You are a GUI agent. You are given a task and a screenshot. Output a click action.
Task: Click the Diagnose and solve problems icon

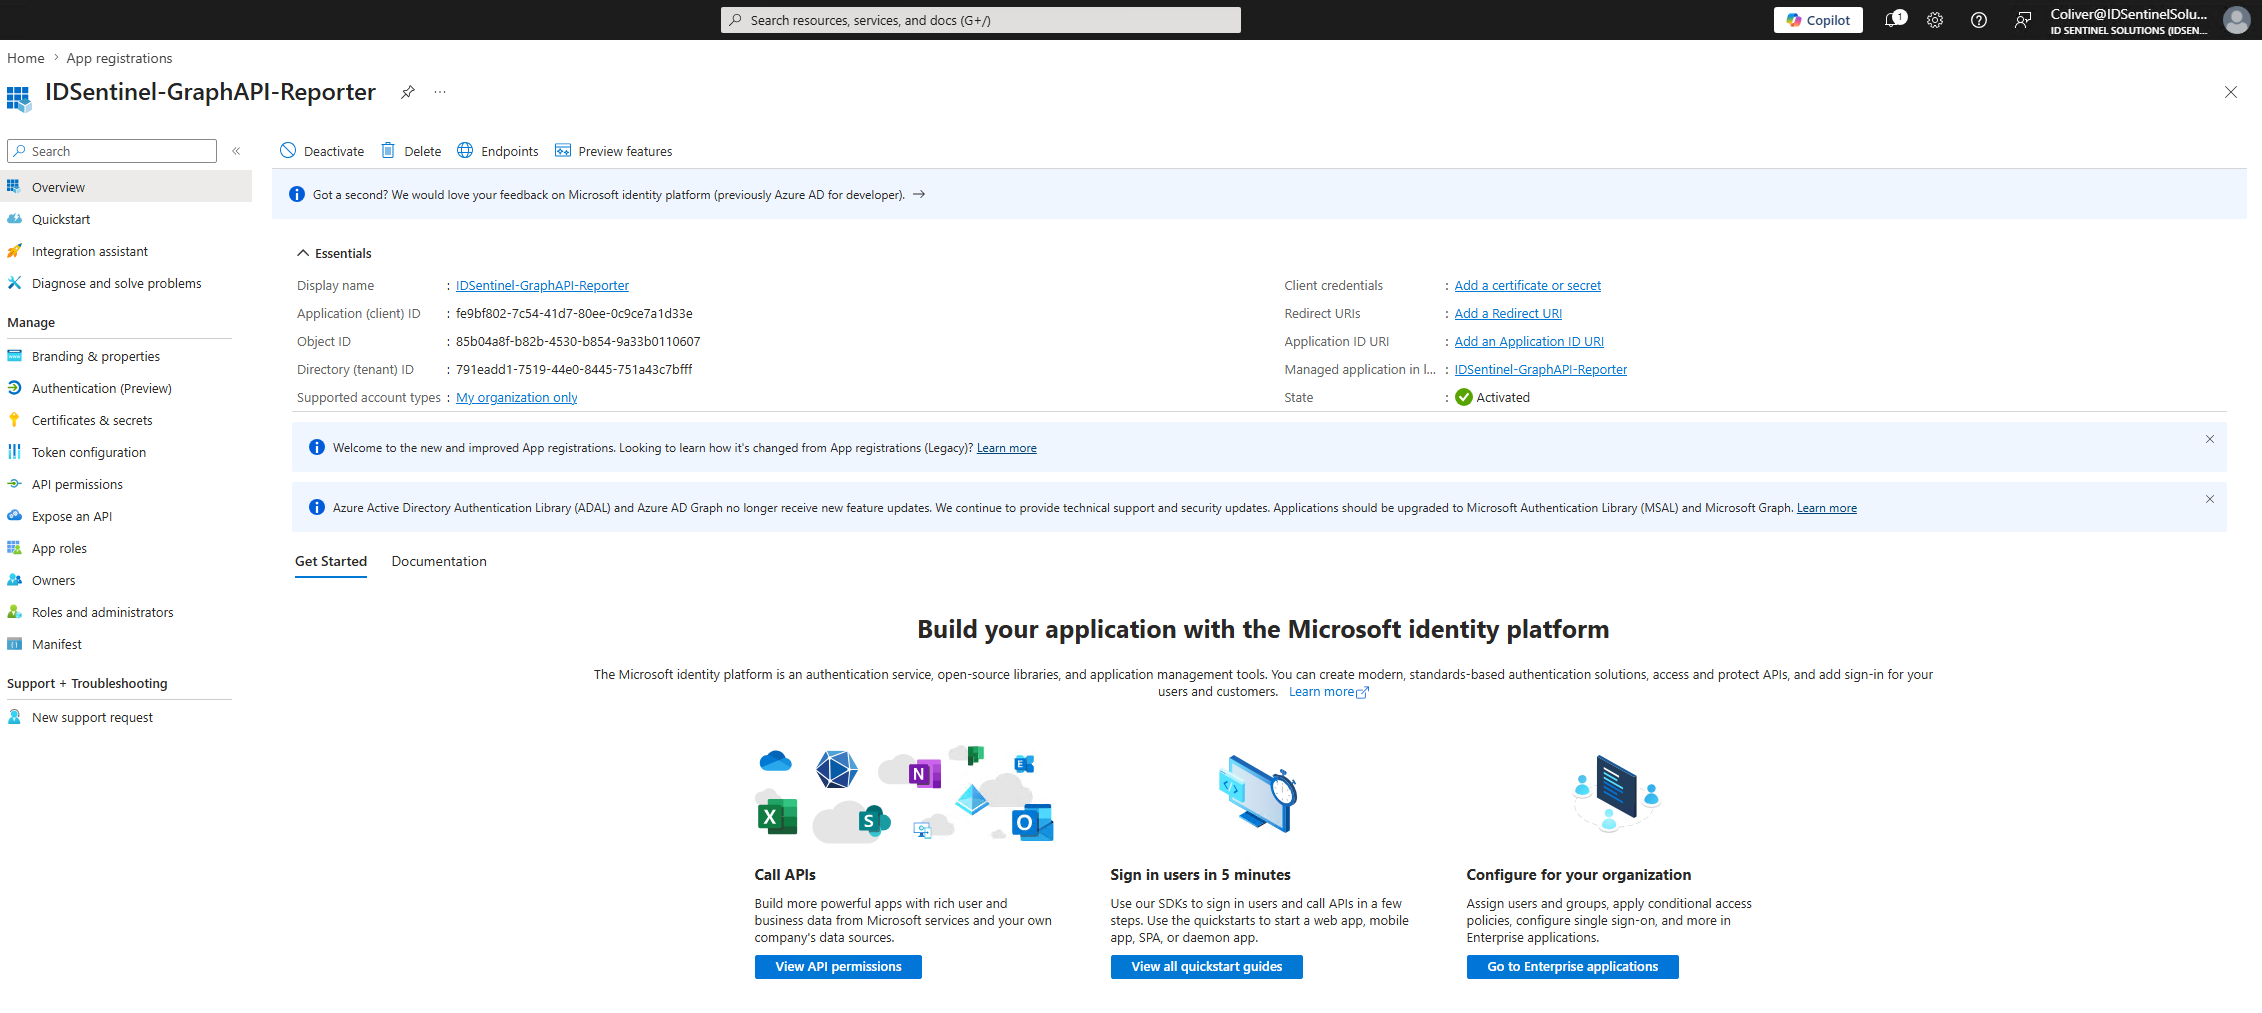click(14, 283)
